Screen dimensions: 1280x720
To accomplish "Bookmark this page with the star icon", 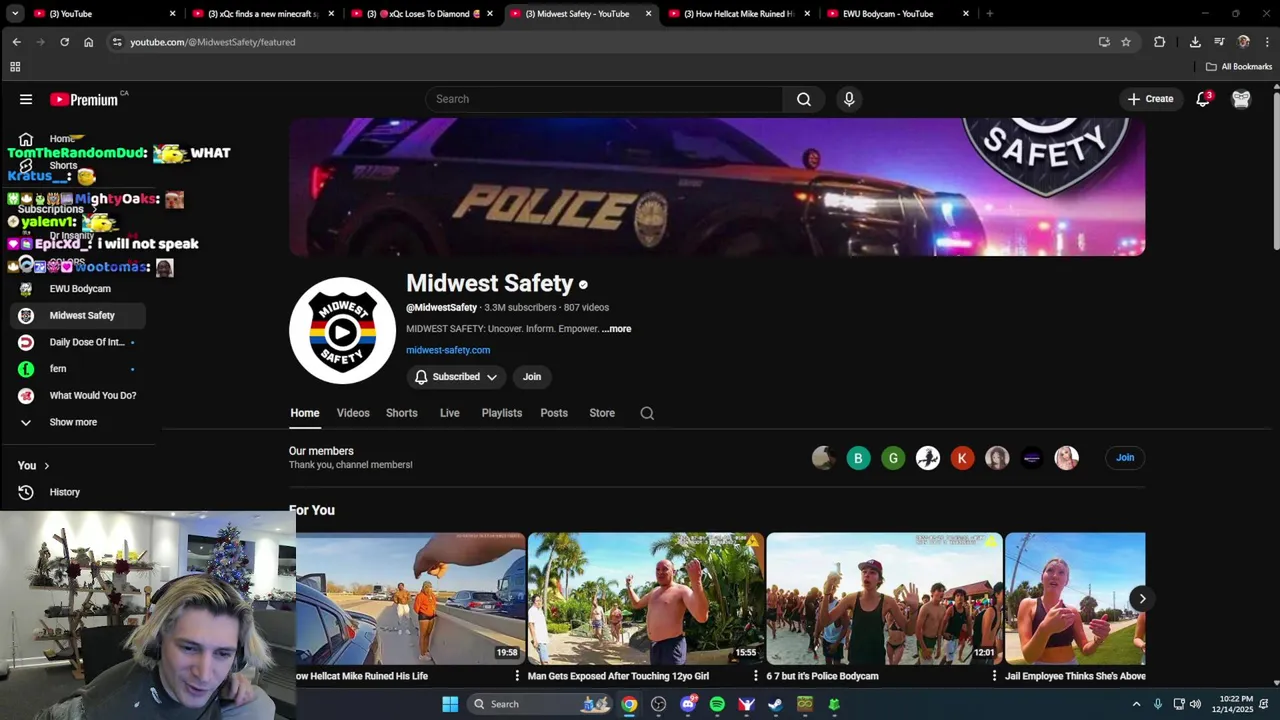I will [x=1126, y=42].
